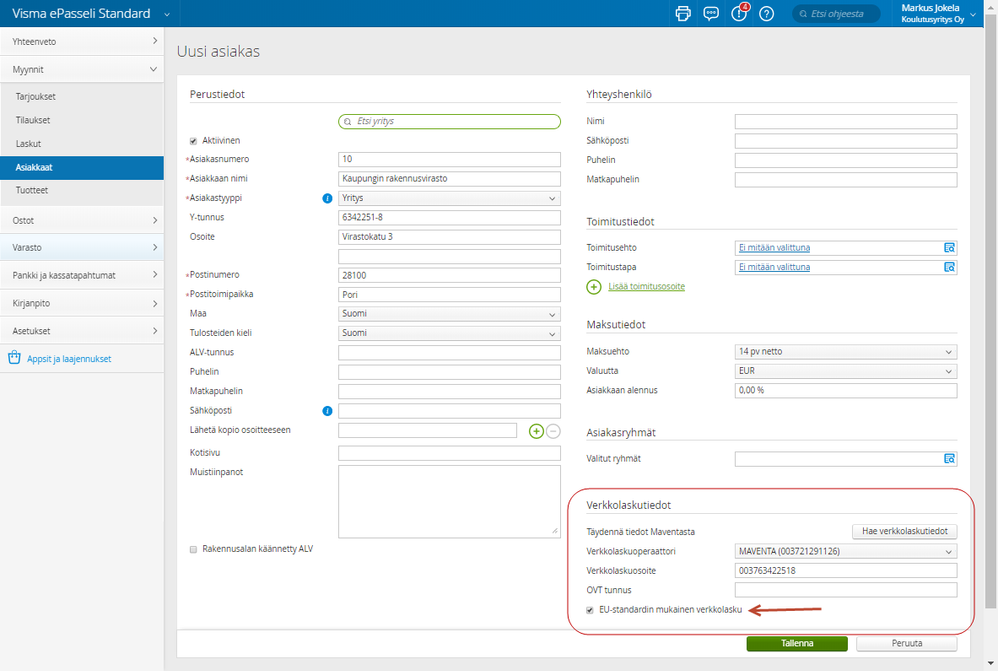998x671 pixels.
Task: Click Yhteyshenkilö Nimi field
Action: pos(846,122)
